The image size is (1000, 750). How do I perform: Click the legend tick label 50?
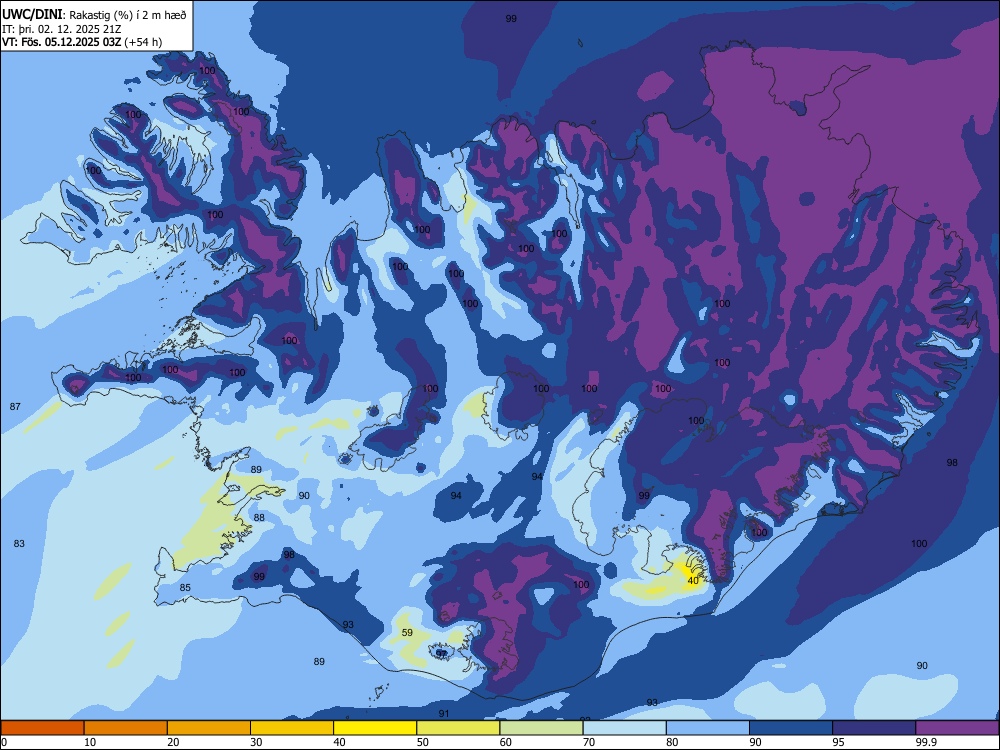pos(422,742)
